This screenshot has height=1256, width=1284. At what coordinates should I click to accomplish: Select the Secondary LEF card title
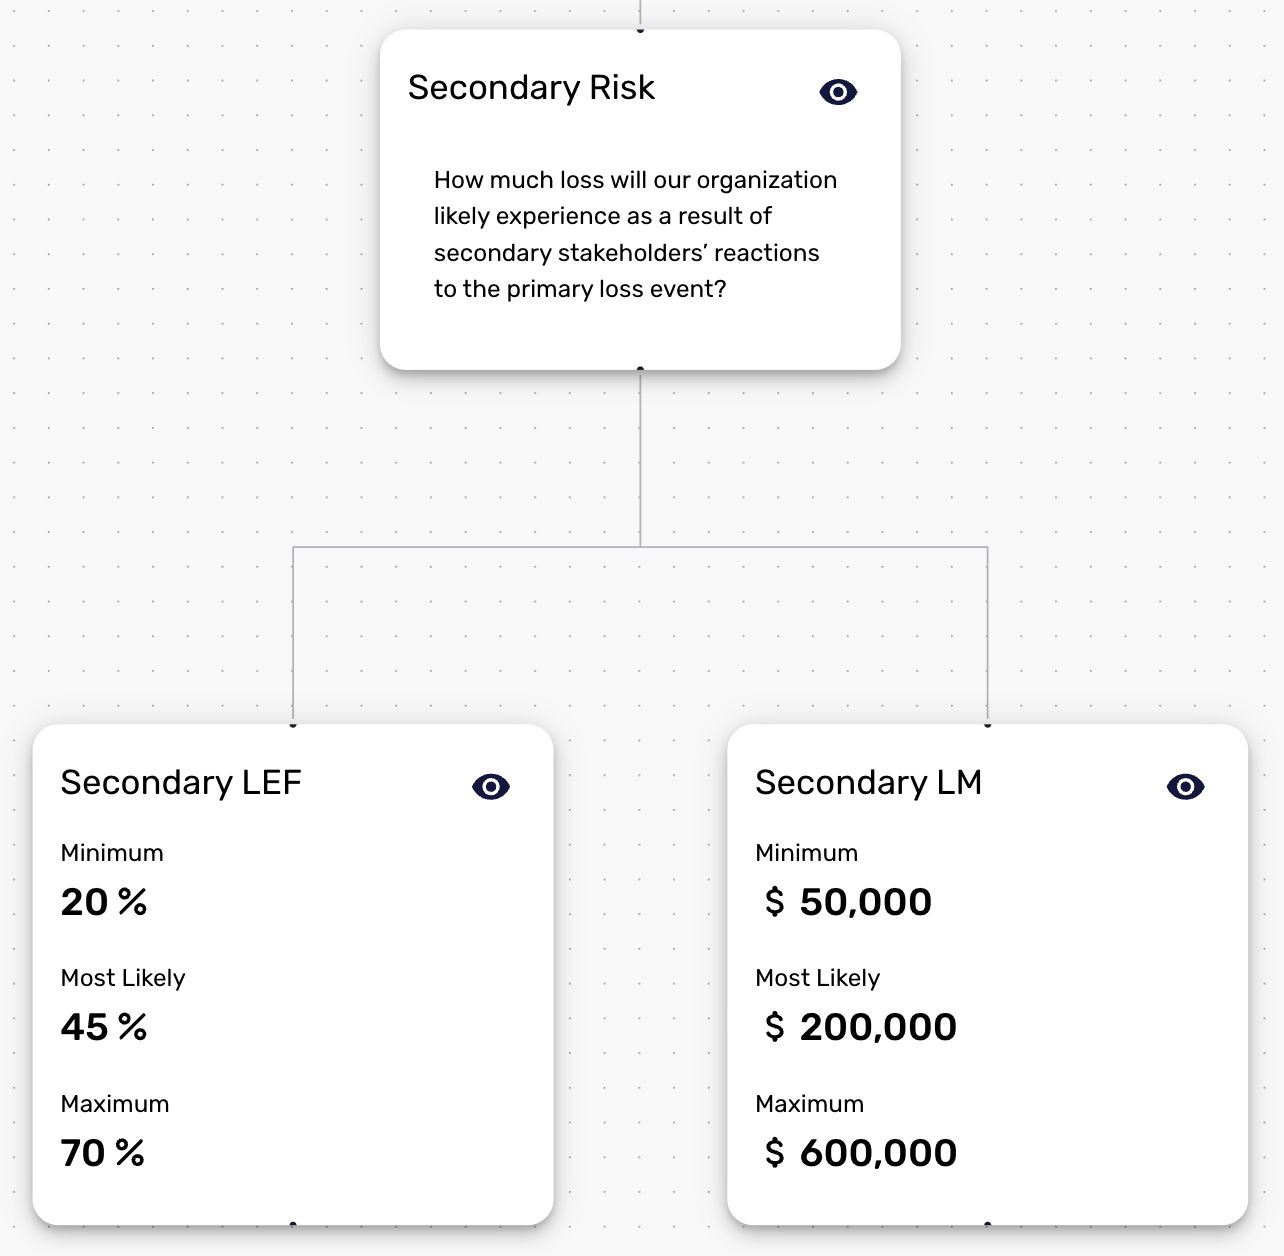click(181, 782)
